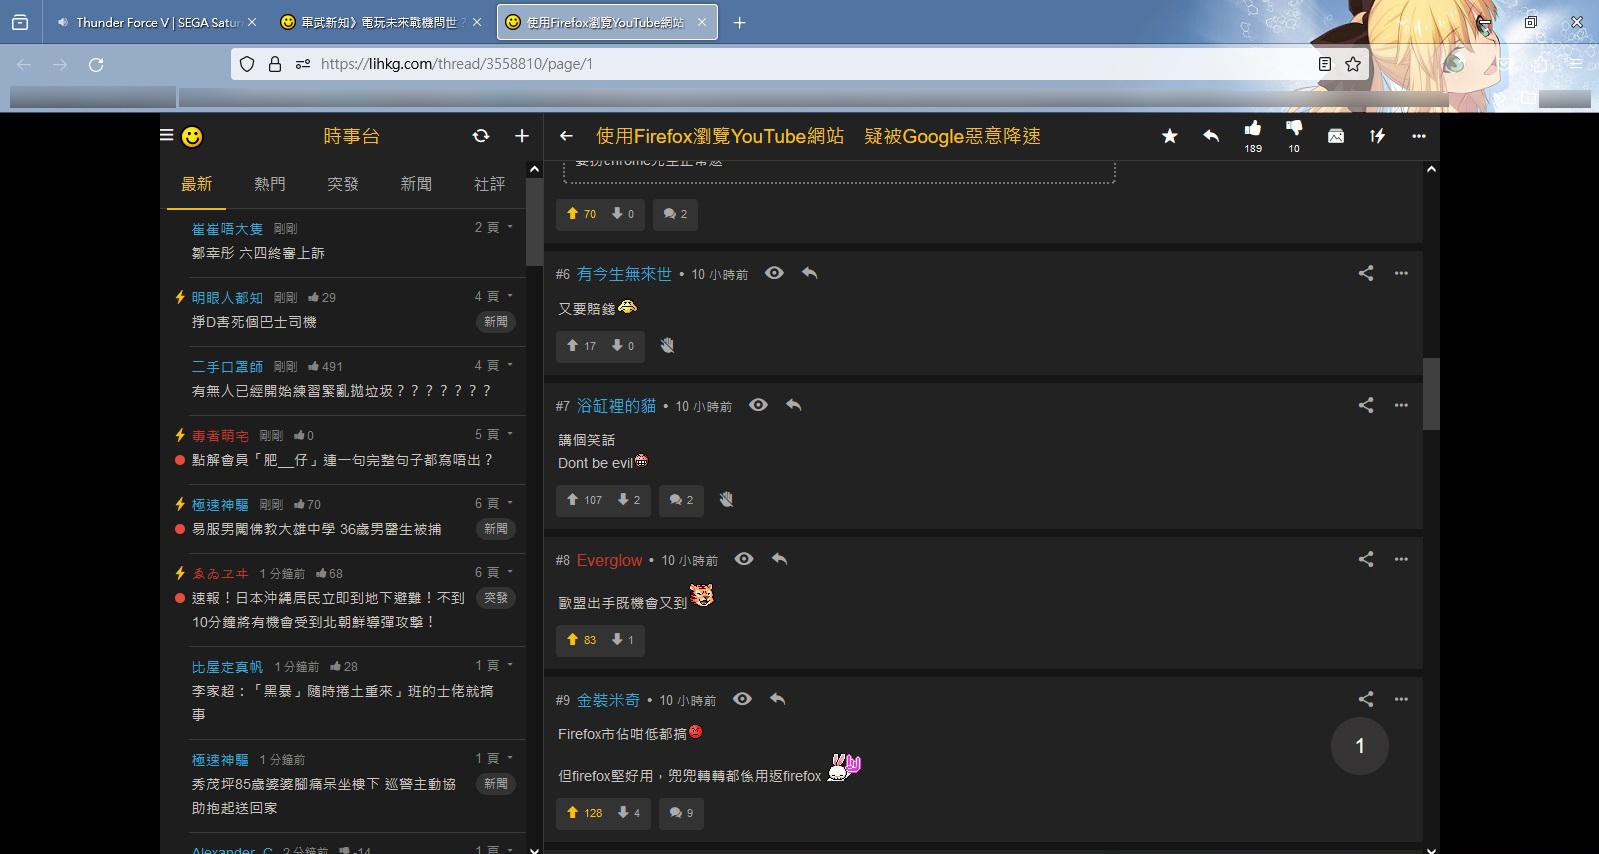Share post #7 by 浴缸裡的貓
The height and width of the screenshot is (854, 1599).
pos(1366,405)
